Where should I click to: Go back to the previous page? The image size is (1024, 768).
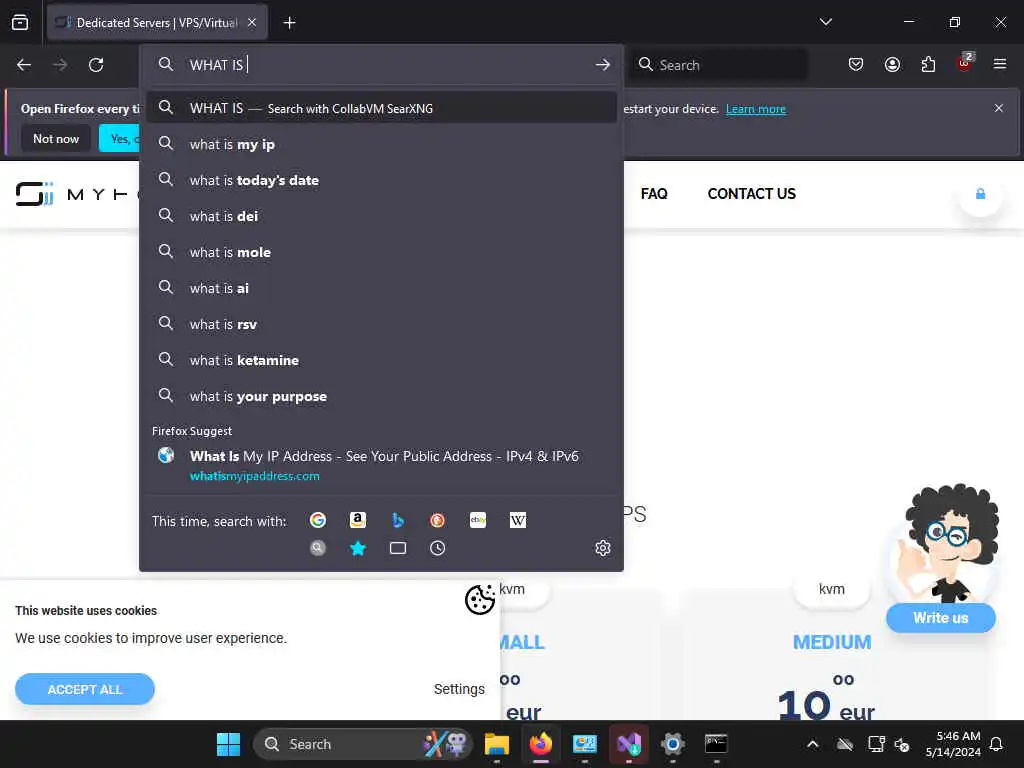click(x=24, y=65)
